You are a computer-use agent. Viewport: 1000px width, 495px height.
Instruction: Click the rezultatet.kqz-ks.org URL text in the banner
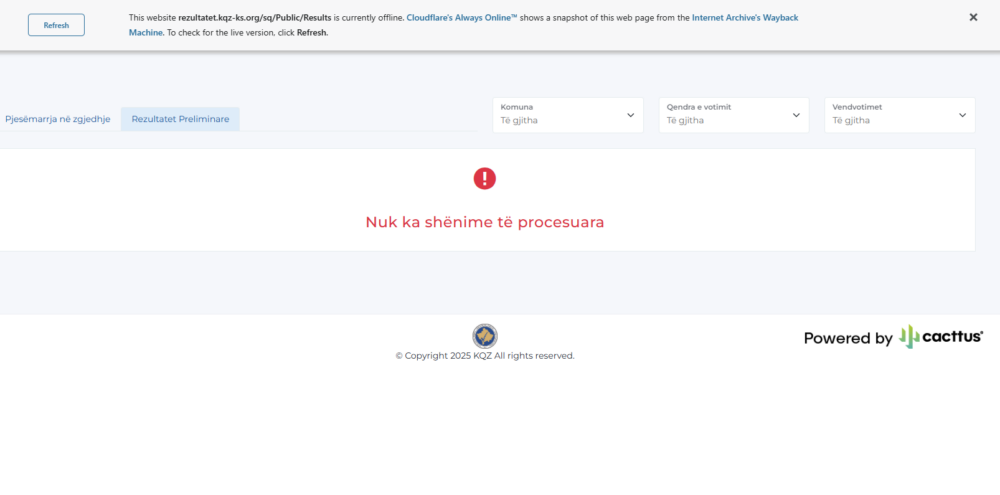point(254,18)
